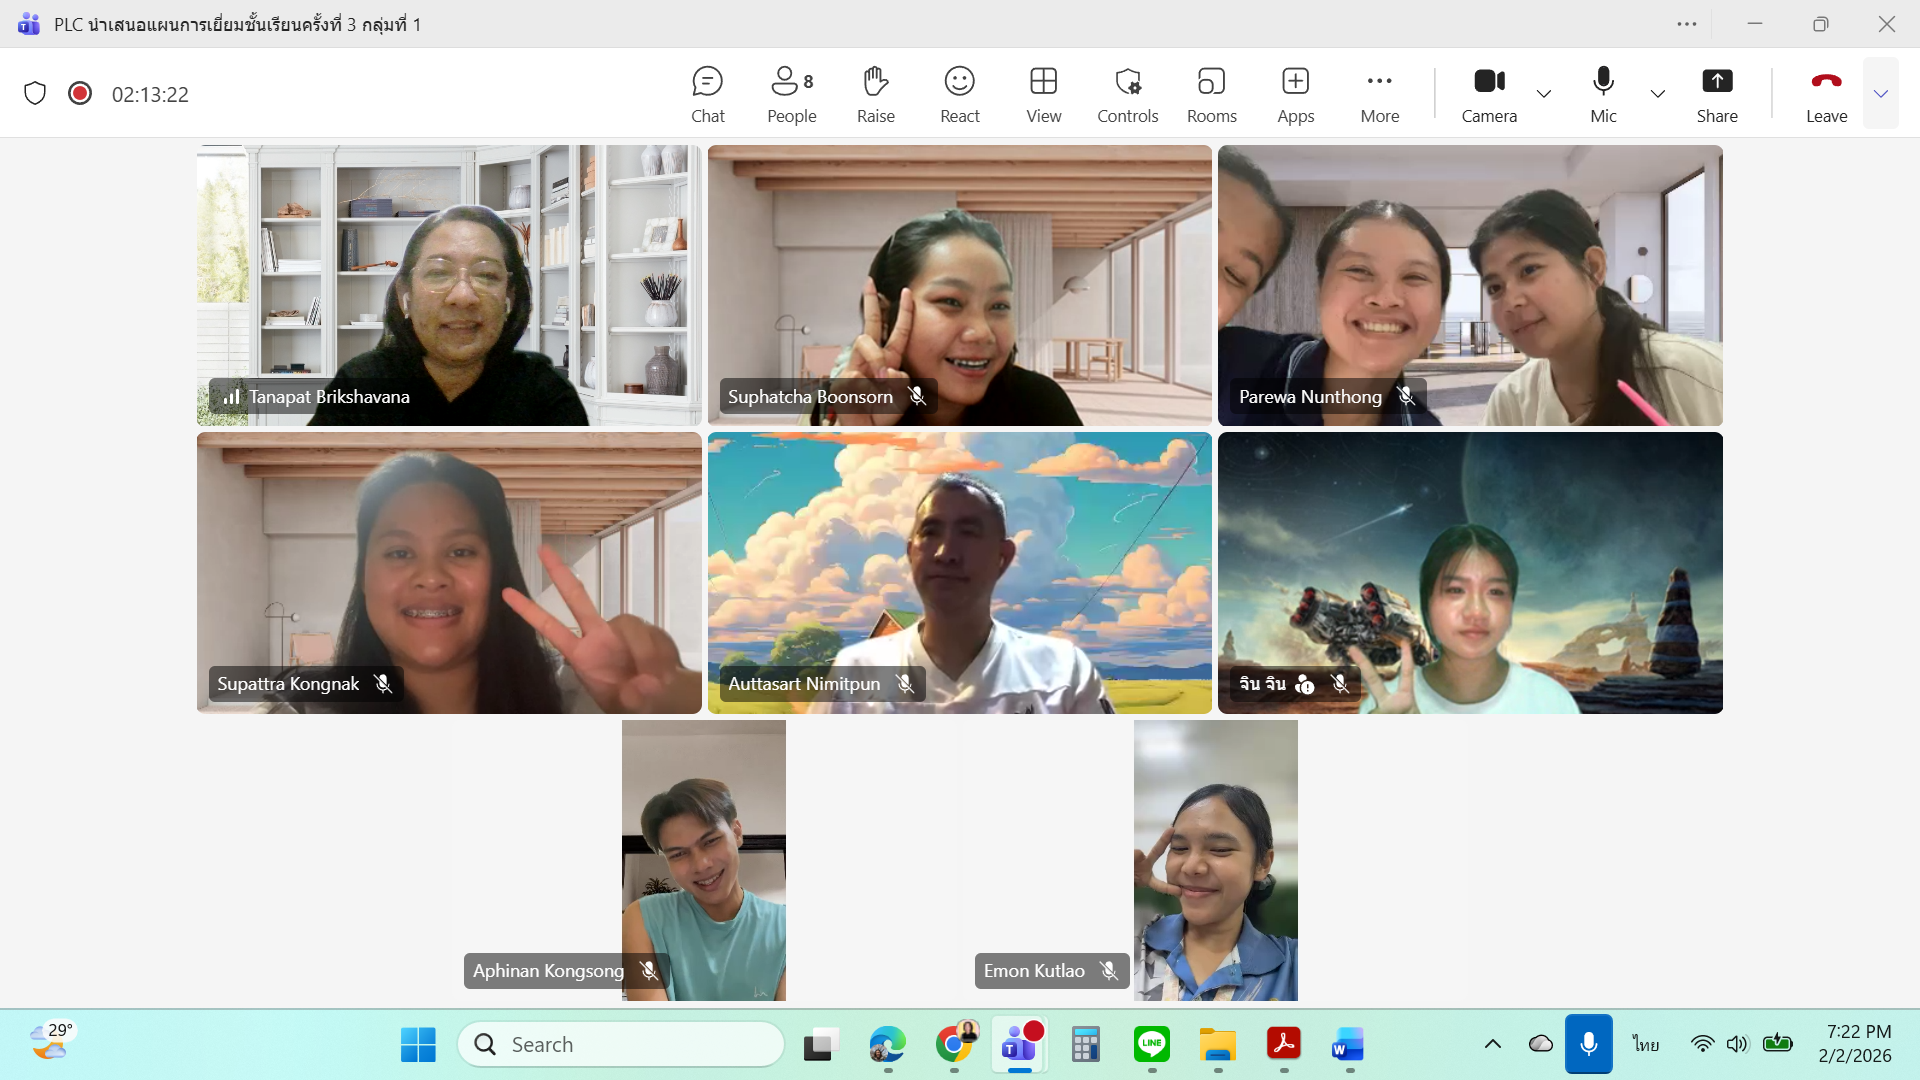Expand Leave options chevron
The height and width of the screenshot is (1080, 1920).
pyautogui.click(x=1880, y=94)
